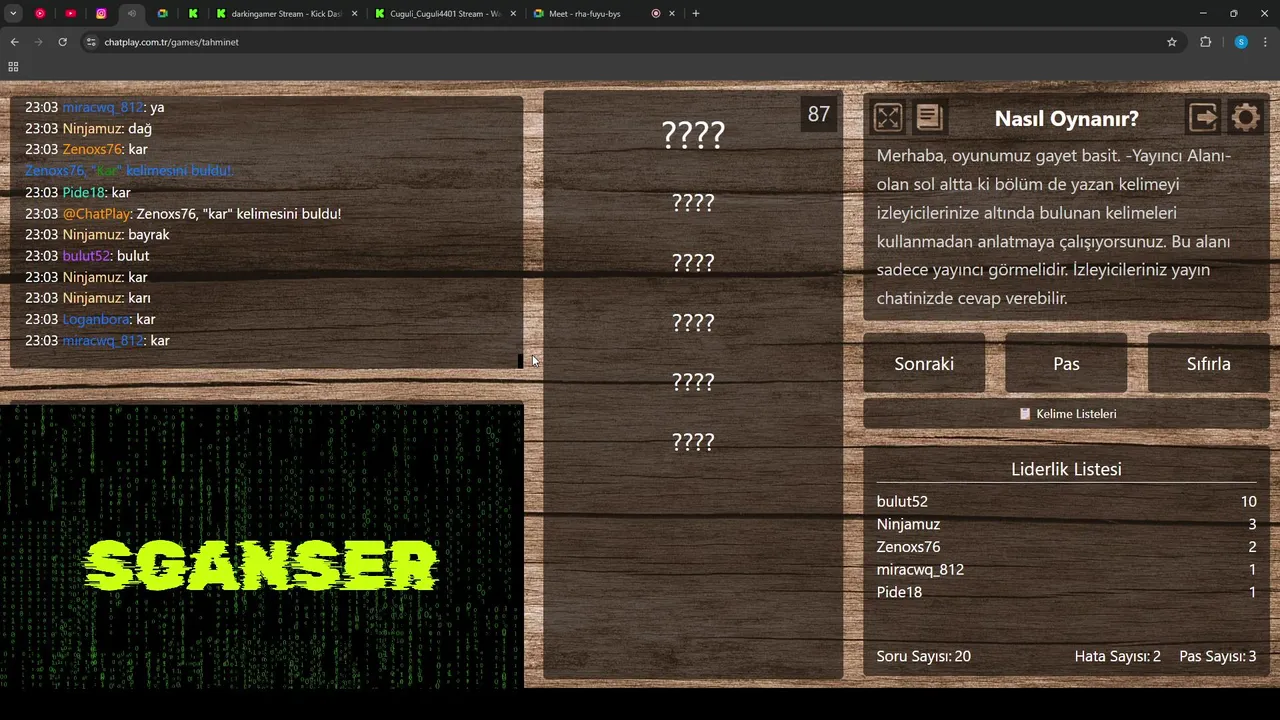Switch to the first pinned red-circle tab
The height and width of the screenshot is (720, 1280).
[40, 13]
